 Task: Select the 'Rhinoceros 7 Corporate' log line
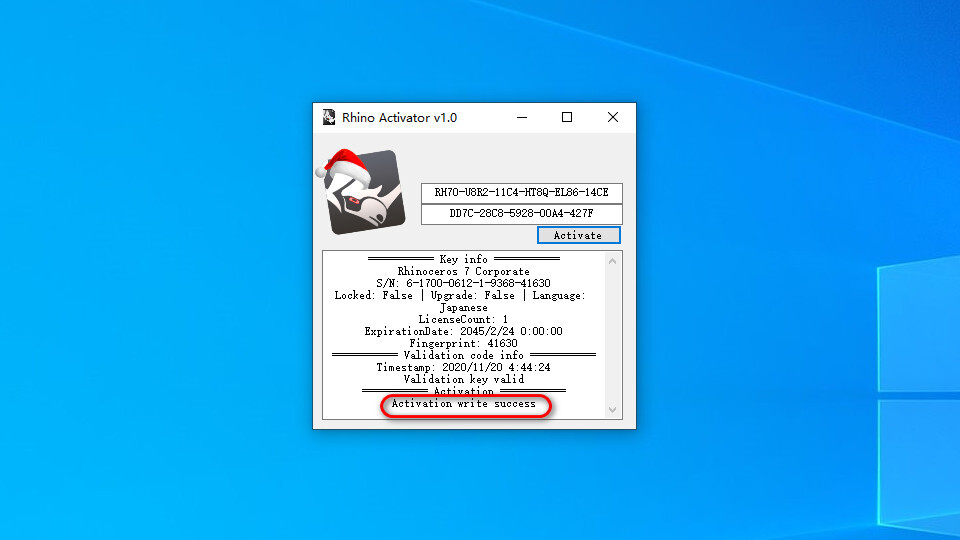click(463, 271)
